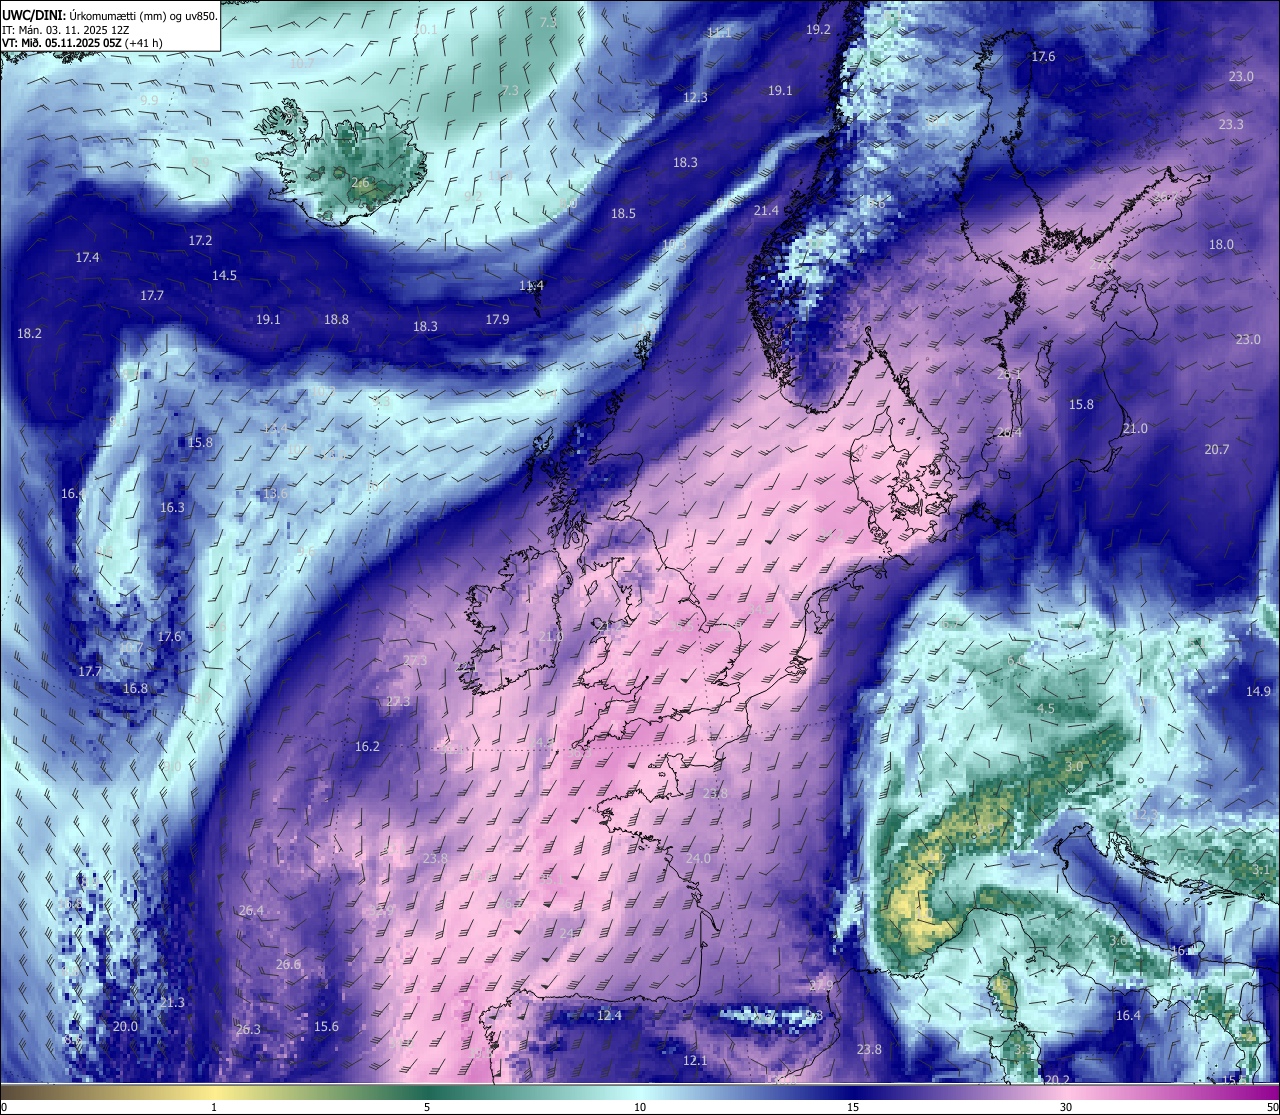Click the 26.3 value label

point(248,1030)
